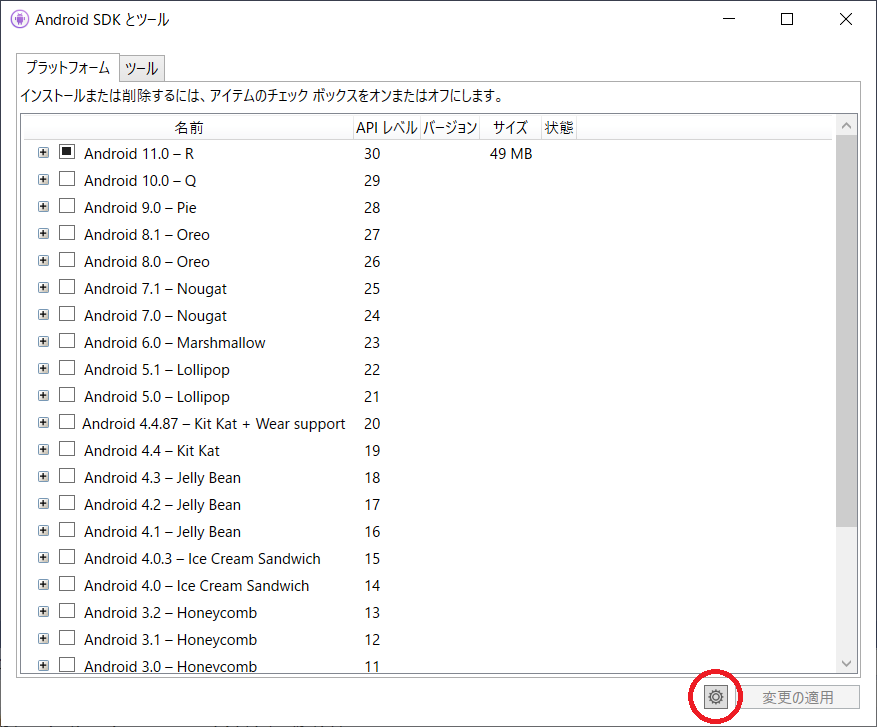
Task: Check the Android 7.0 – Nougat checkbox
Action: 67,314
